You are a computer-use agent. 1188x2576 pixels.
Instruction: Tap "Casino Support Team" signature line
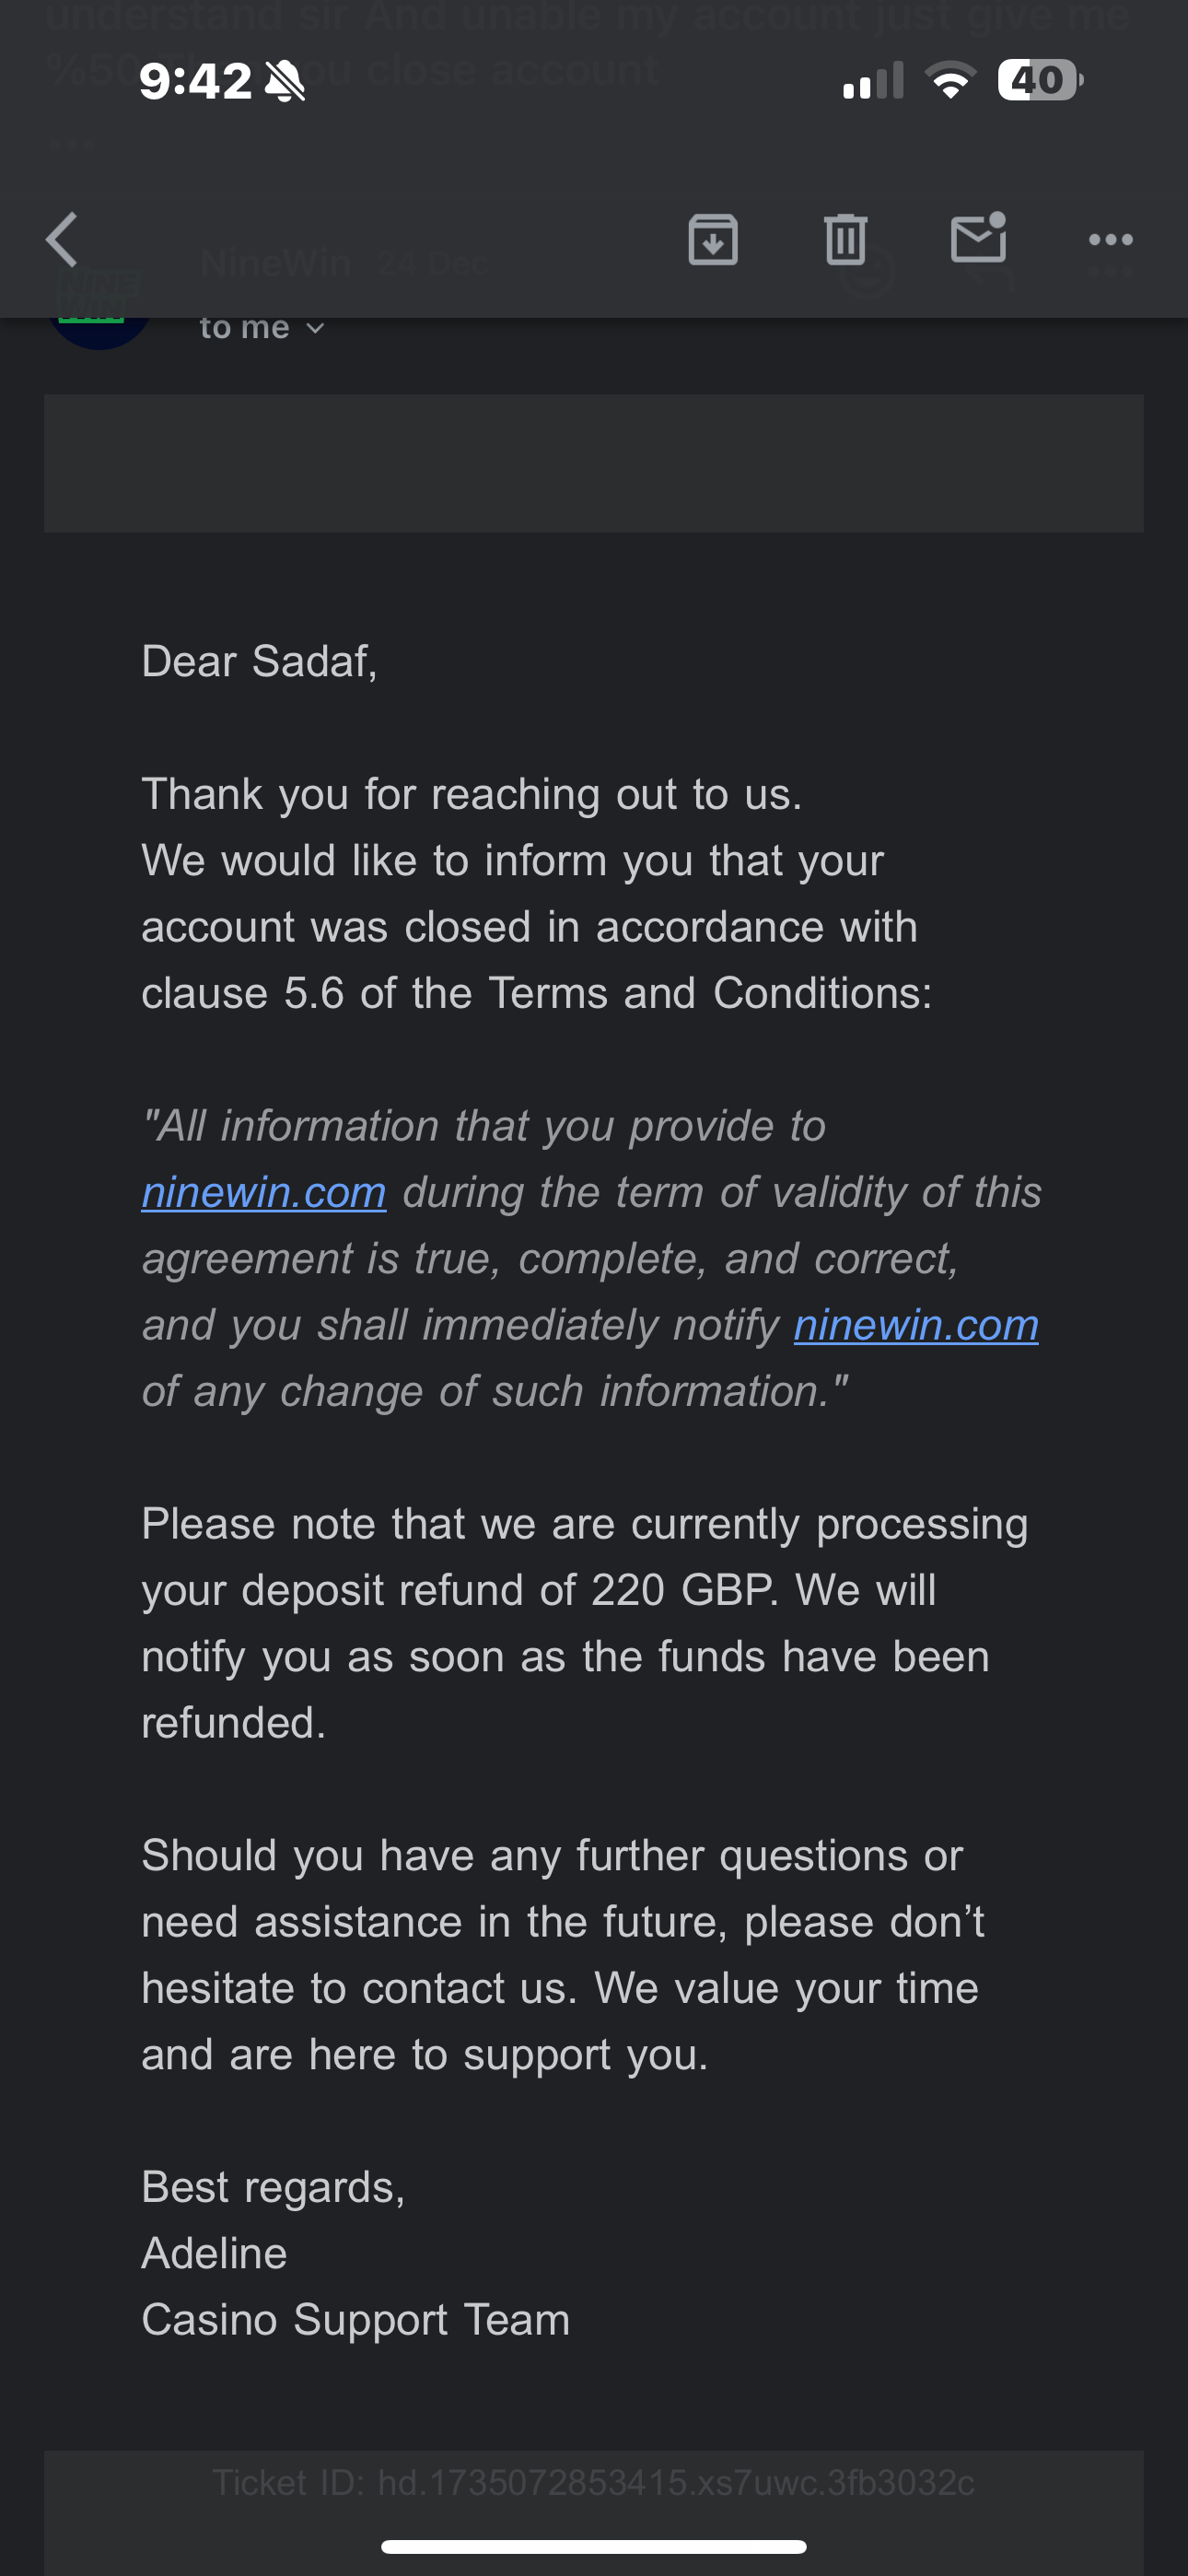356,2320
